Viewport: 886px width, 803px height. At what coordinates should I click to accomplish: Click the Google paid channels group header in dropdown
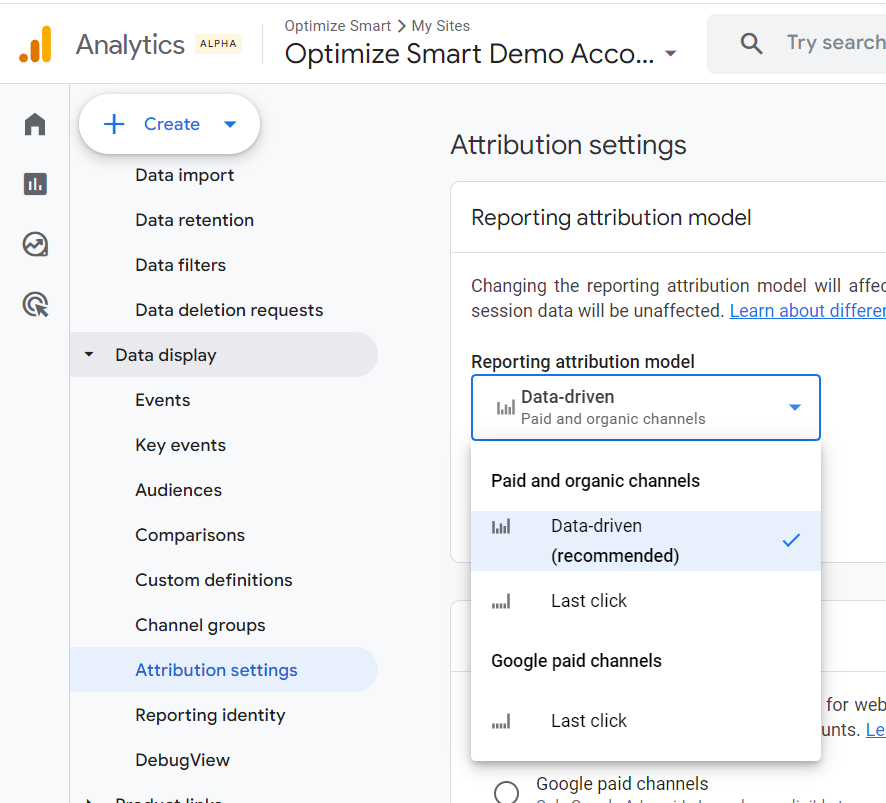click(576, 661)
